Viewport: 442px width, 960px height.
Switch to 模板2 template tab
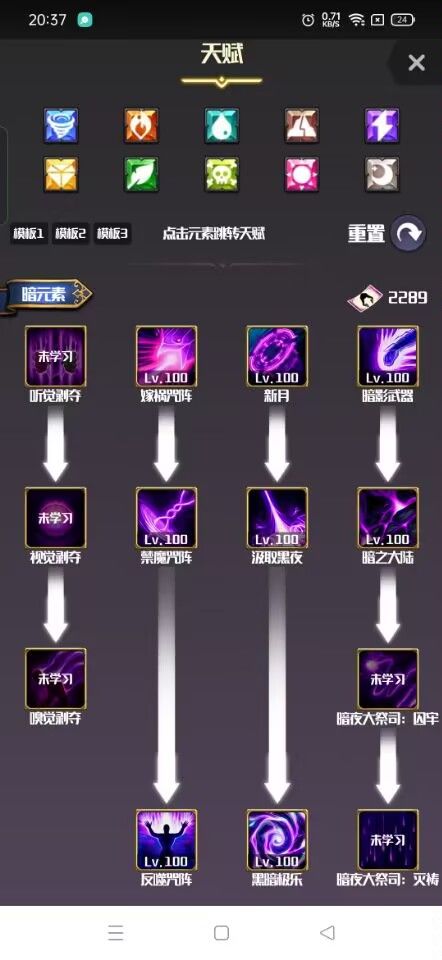(70, 234)
